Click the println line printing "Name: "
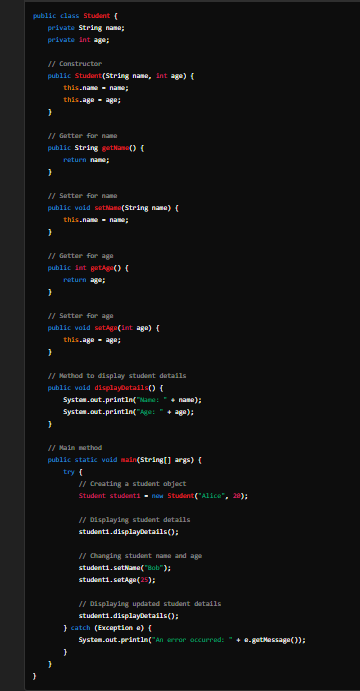Screen dimensions: 360x691 point(133,400)
